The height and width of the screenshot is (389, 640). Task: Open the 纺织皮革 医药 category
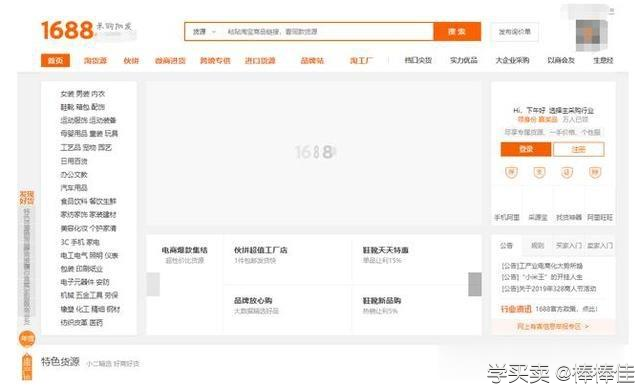[82, 322]
